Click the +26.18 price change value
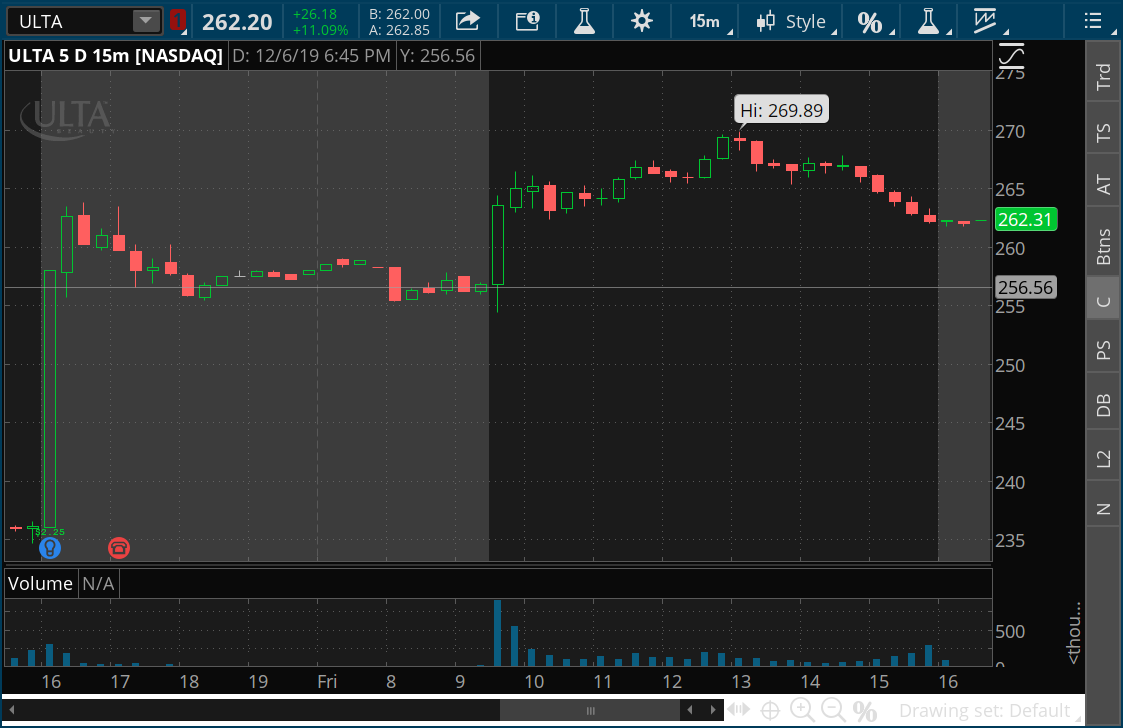This screenshot has width=1123, height=728. pos(315,14)
